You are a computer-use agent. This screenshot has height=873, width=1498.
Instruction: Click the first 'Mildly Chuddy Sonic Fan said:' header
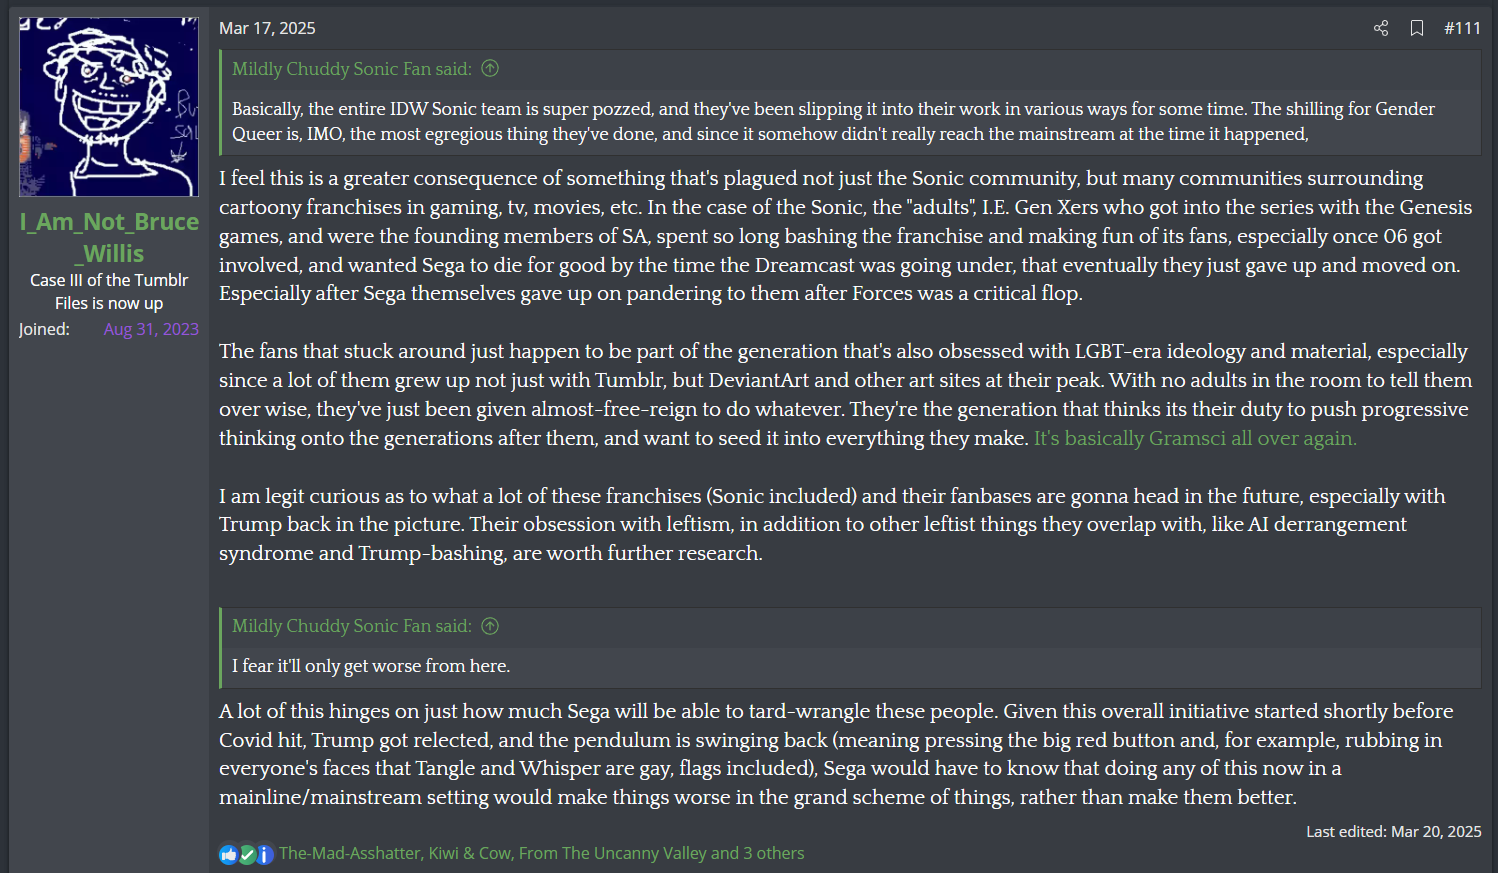[x=351, y=69]
